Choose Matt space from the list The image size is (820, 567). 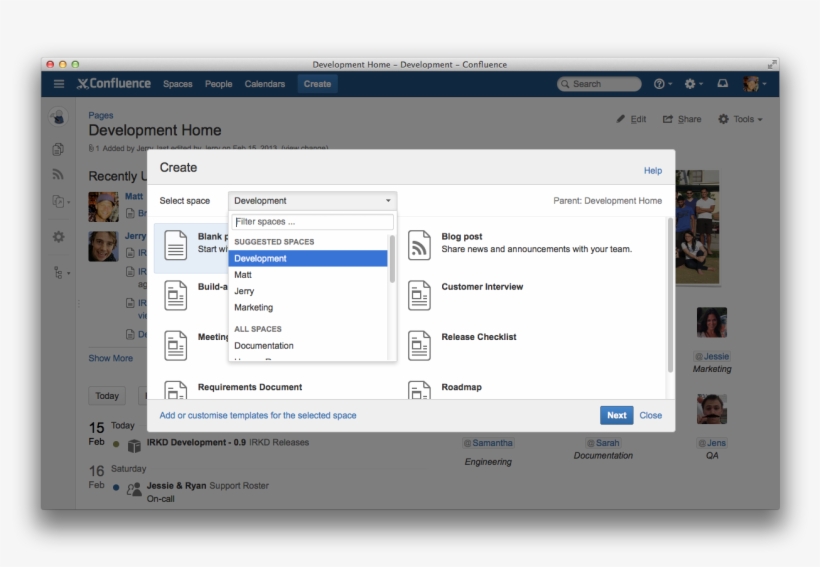tap(308, 275)
